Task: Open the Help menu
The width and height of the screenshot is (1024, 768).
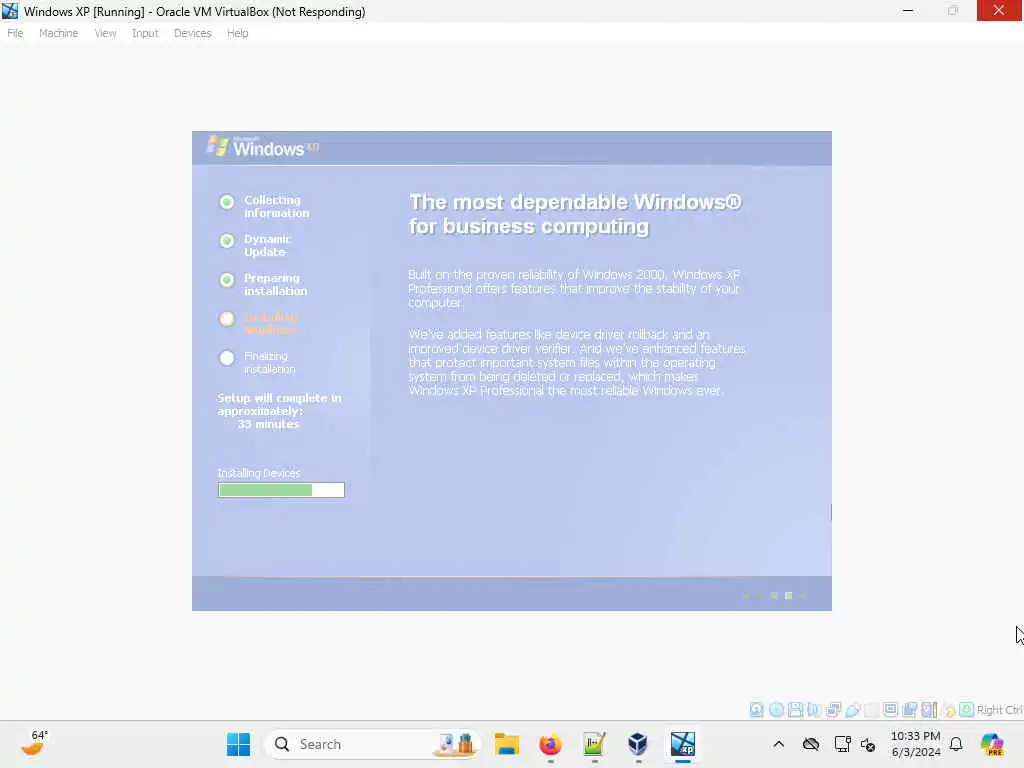Action: click(x=238, y=33)
